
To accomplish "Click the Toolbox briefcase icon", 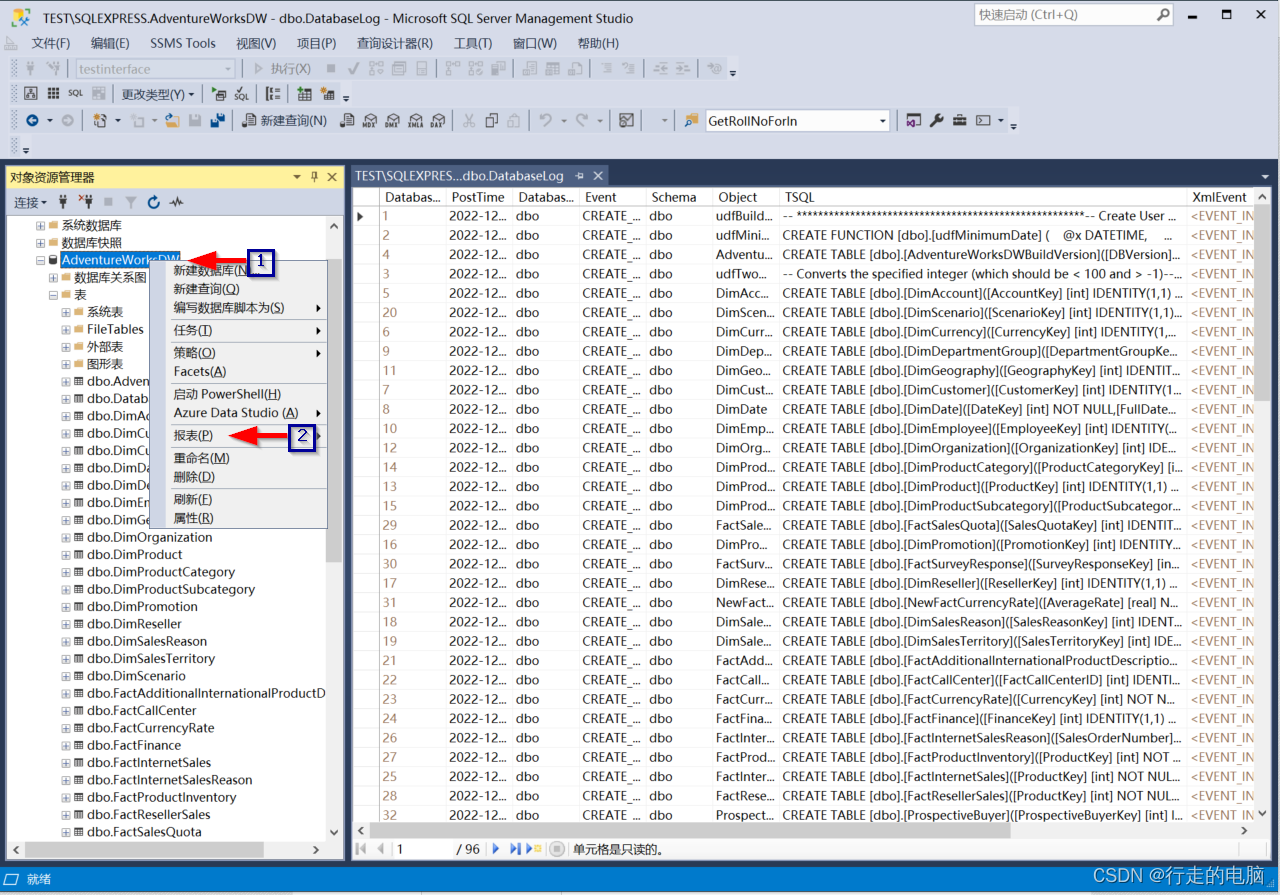I will pos(959,120).
